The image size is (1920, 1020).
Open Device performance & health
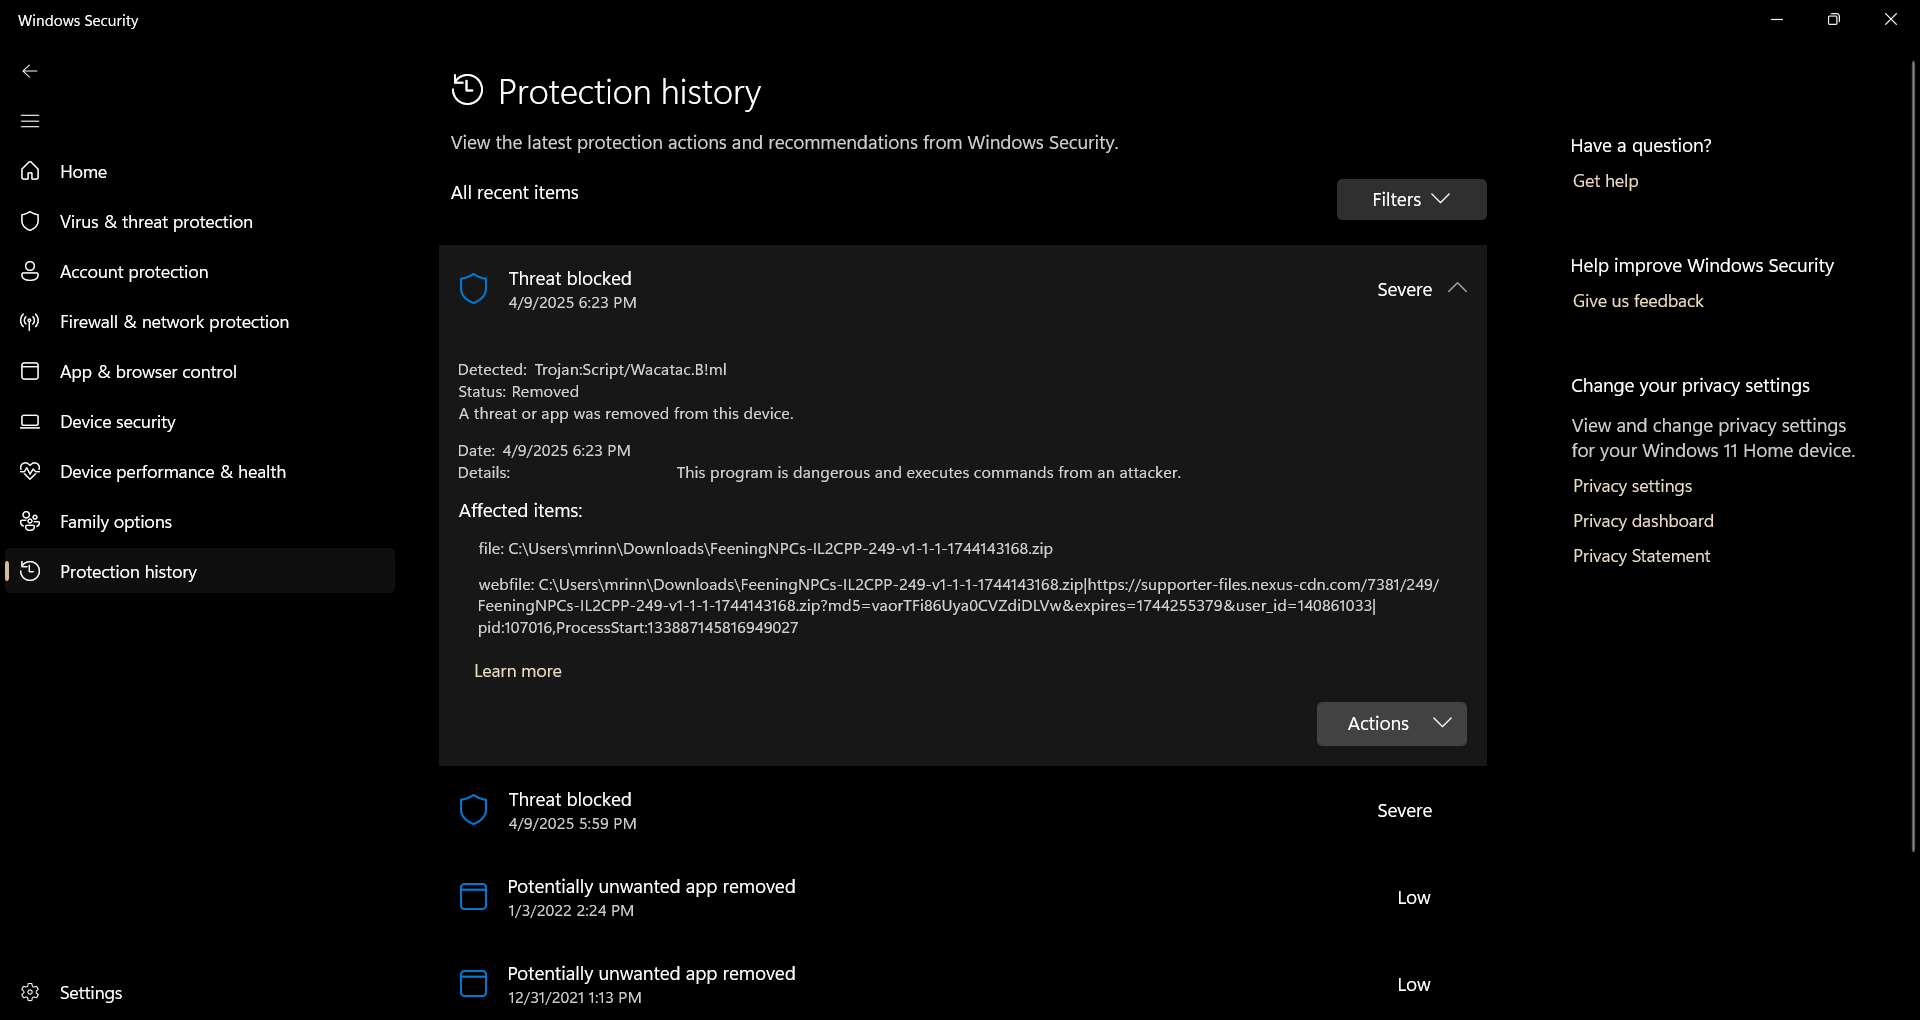pyautogui.click(x=200, y=471)
